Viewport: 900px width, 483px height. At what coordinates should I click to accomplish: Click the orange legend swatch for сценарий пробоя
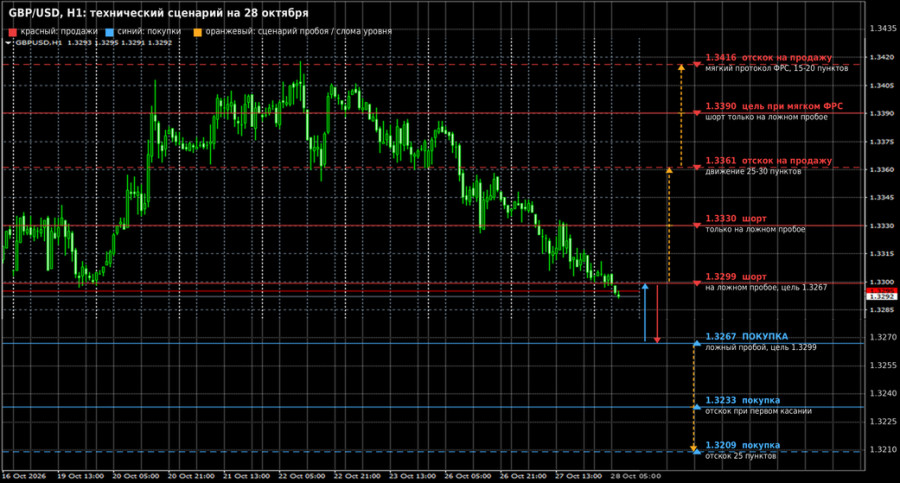click(197, 32)
